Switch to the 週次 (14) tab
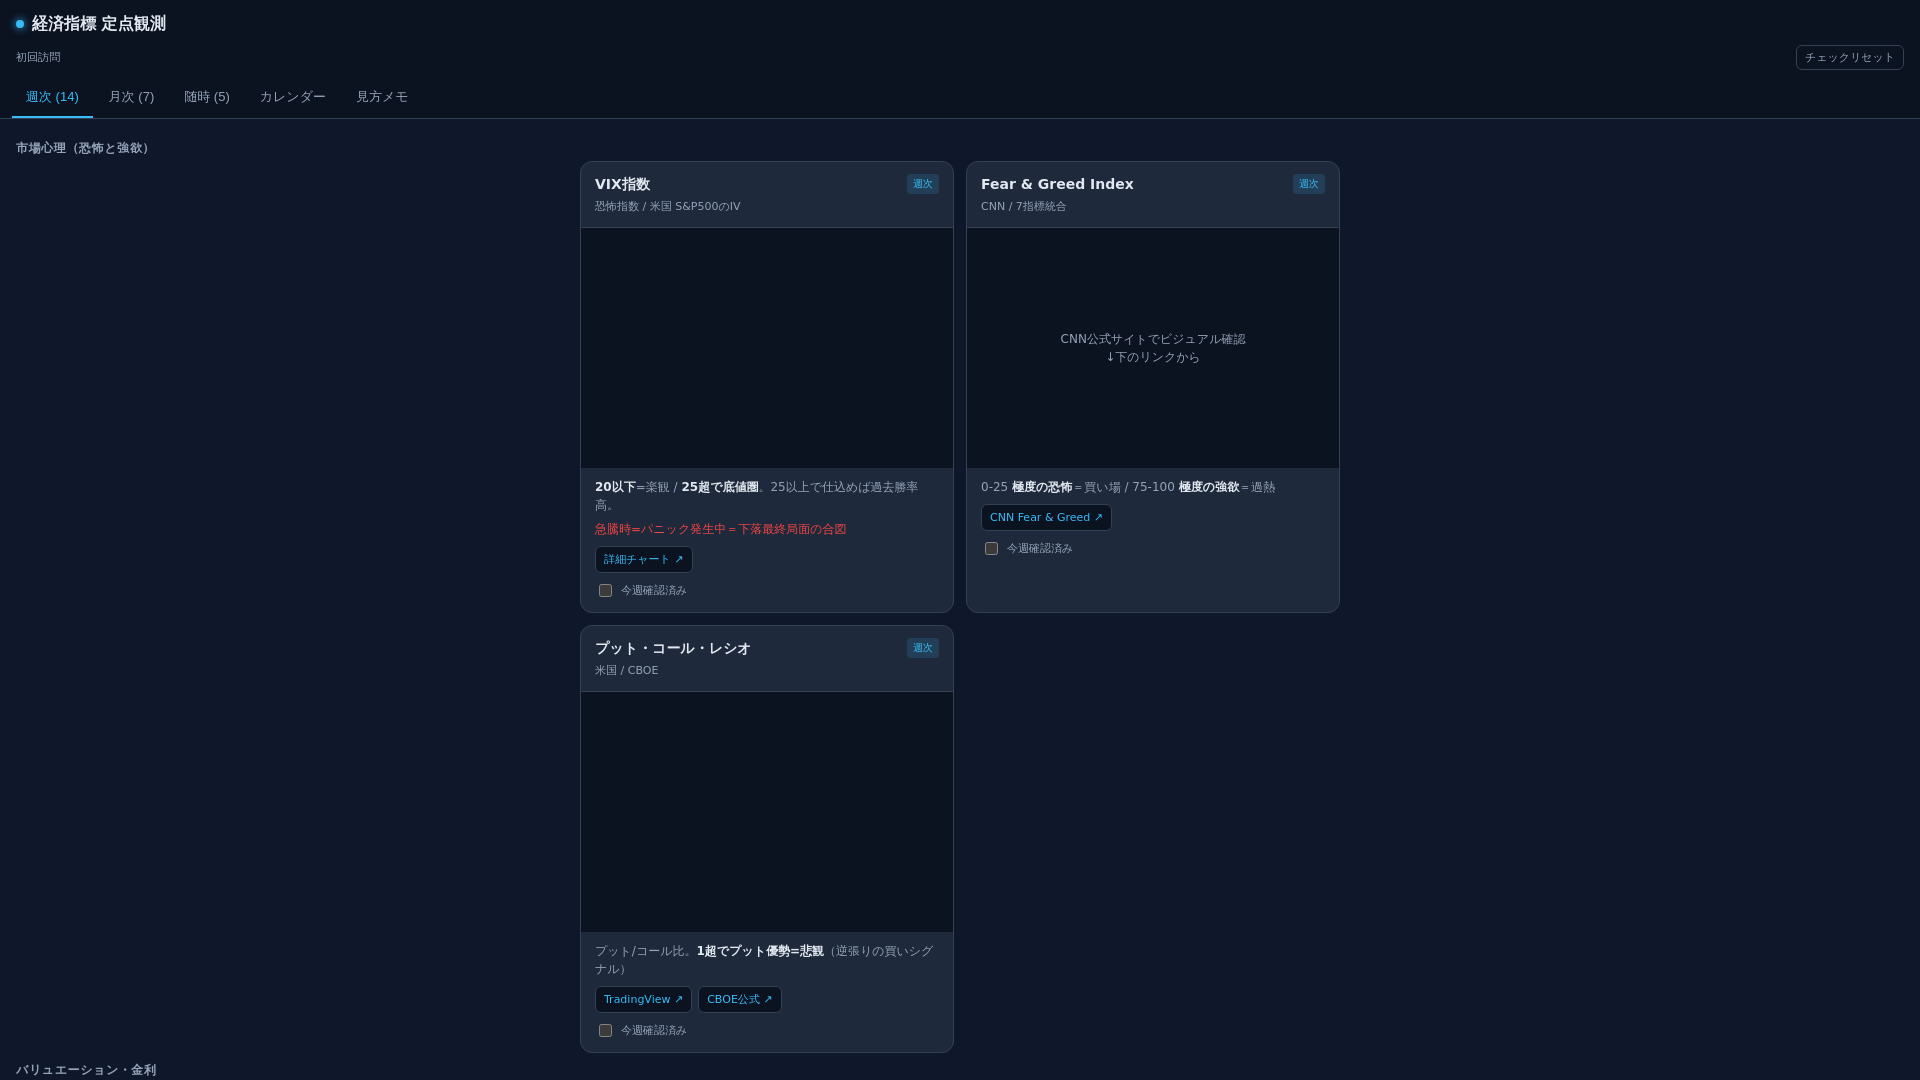 (52, 97)
